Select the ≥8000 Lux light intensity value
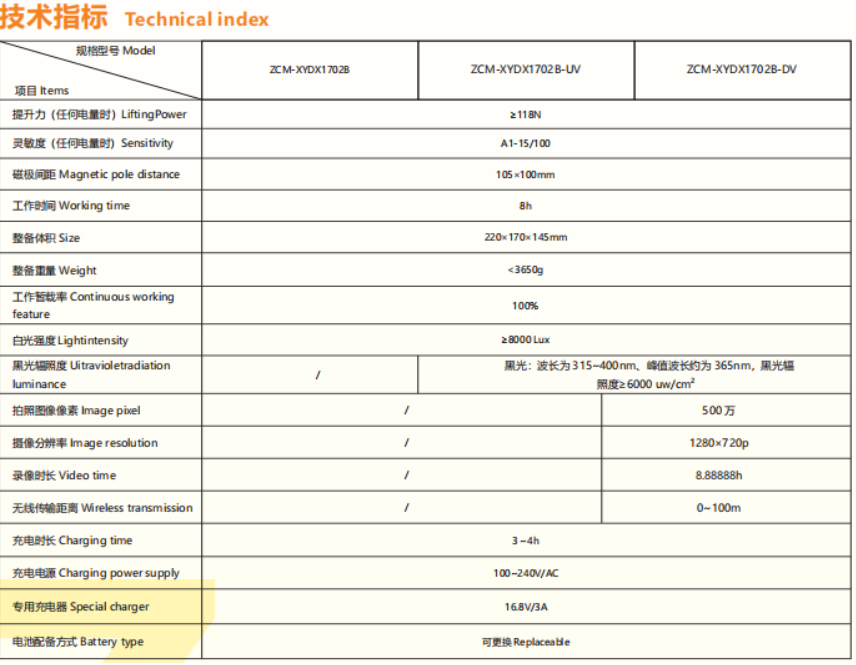Image resolution: width=856 pixels, height=665 pixels. (525, 341)
